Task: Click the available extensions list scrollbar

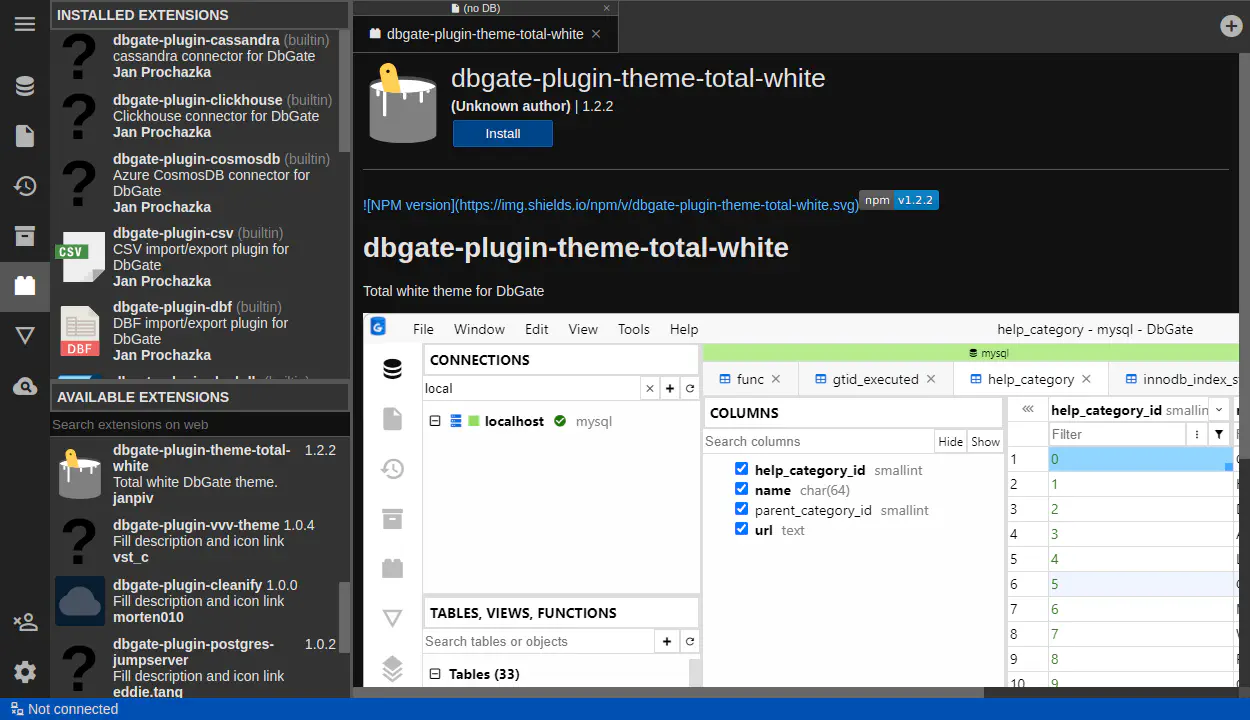Action: [345, 618]
